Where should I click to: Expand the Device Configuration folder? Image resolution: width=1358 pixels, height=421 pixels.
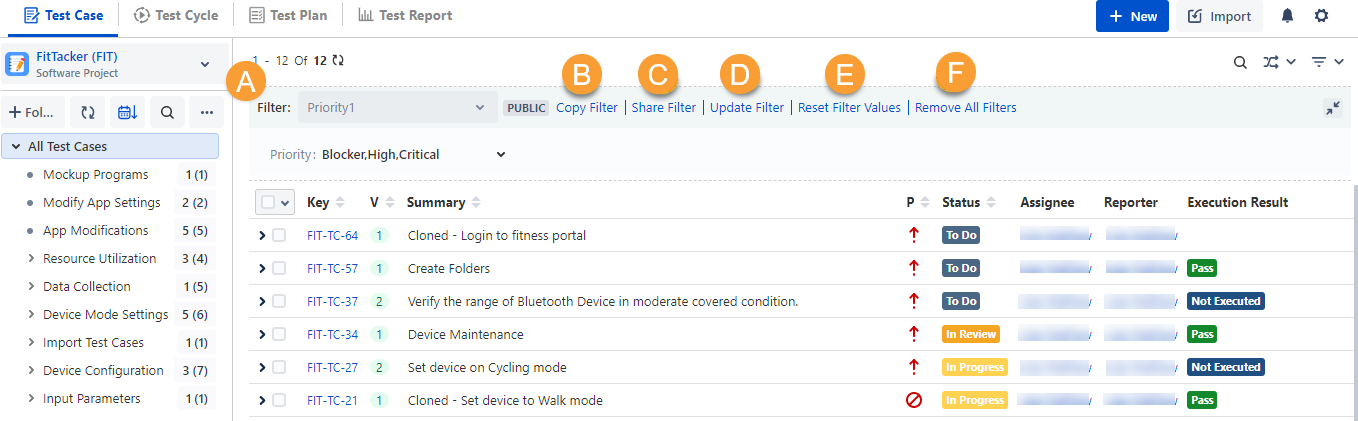[x=31, y=370]
